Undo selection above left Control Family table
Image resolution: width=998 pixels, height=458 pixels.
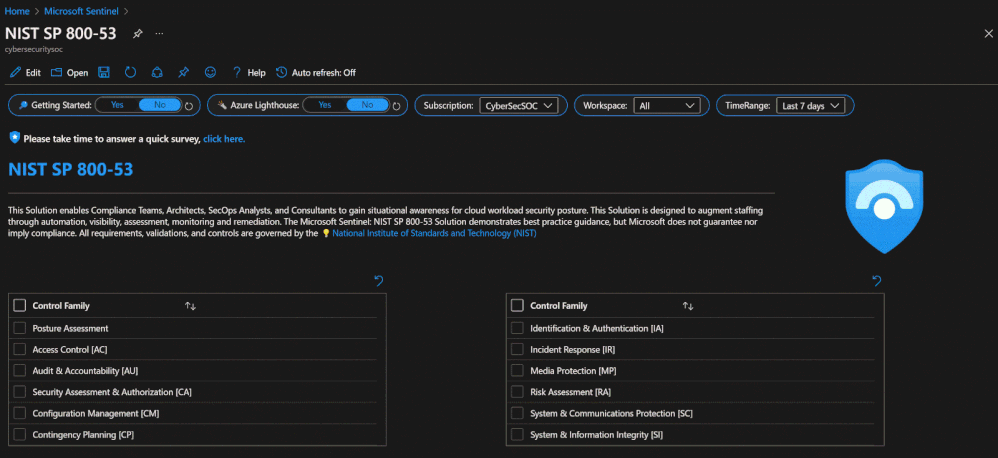coord(379,281)
